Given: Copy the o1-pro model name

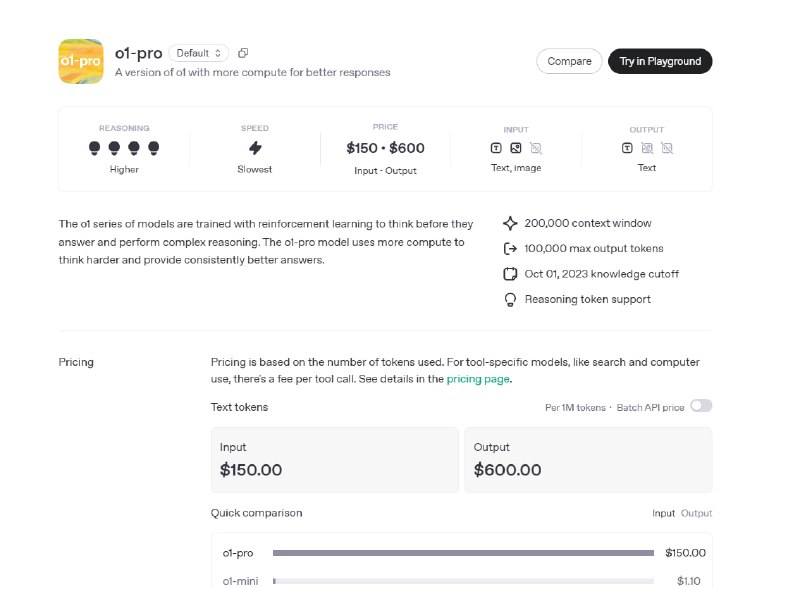Looking at the screenshot, I should coord(243,53).
